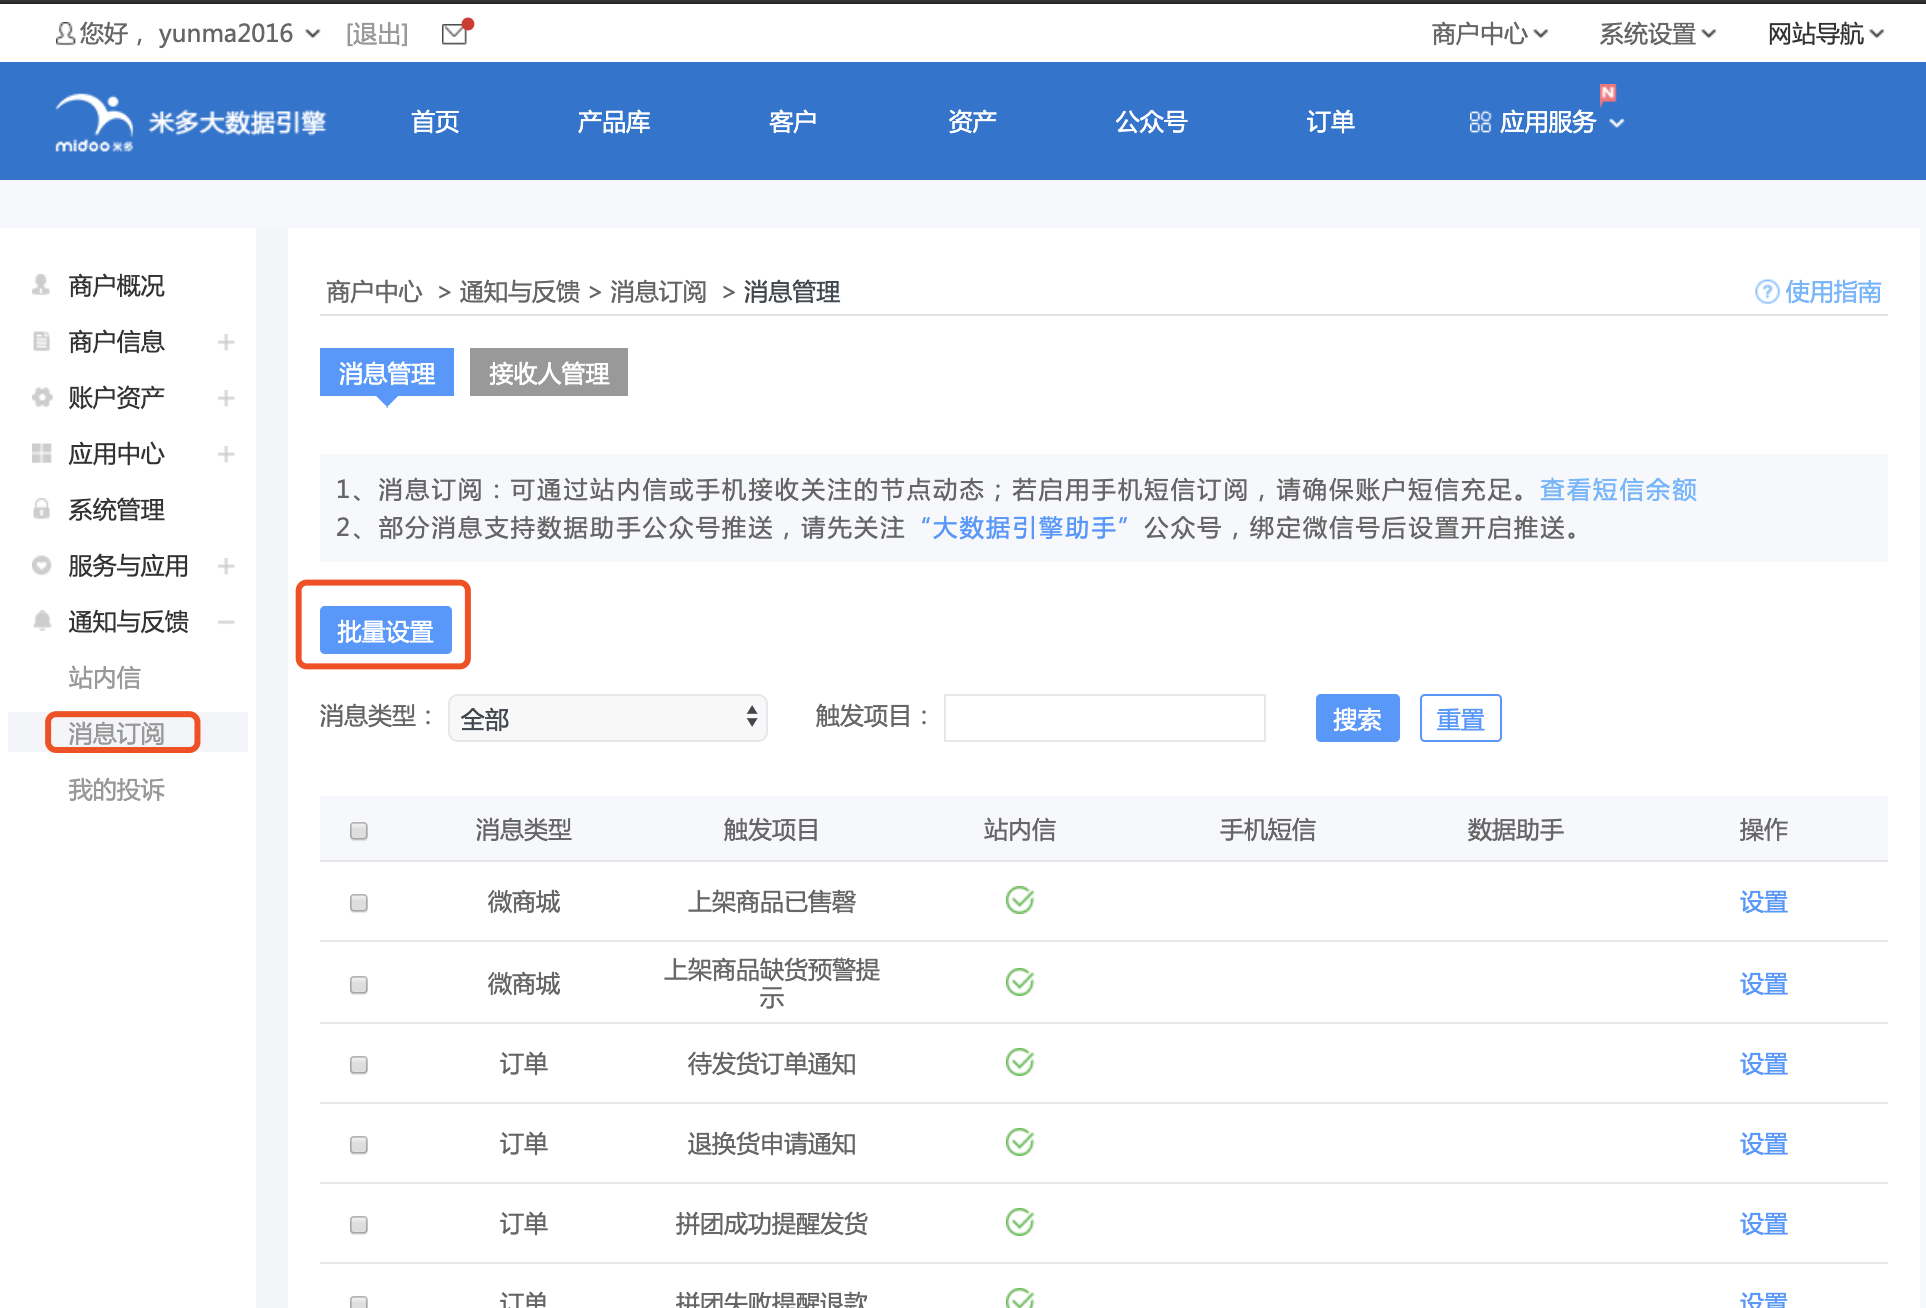Open 消息订阅 in the sidebar
This screenshot has width=1926, height=1308.
point(116,734)
